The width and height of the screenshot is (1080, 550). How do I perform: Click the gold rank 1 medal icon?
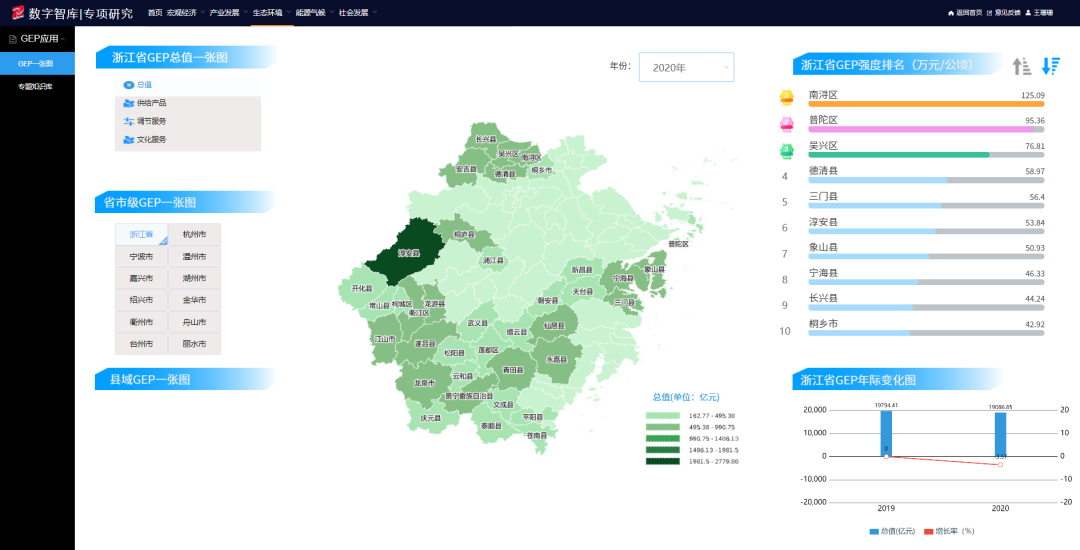coord(786,97)
